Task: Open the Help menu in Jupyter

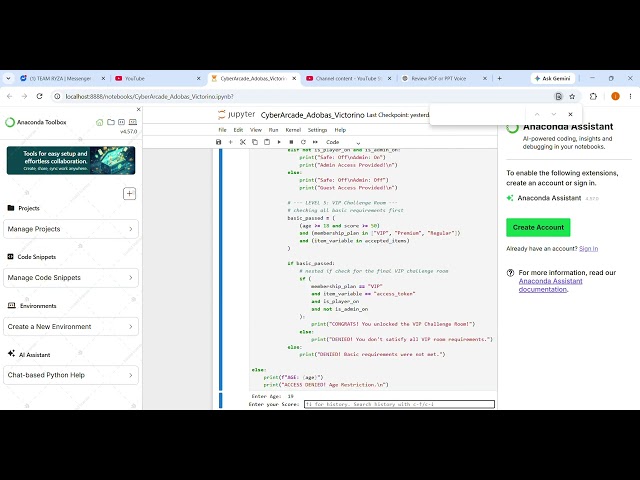Action: 340,130
